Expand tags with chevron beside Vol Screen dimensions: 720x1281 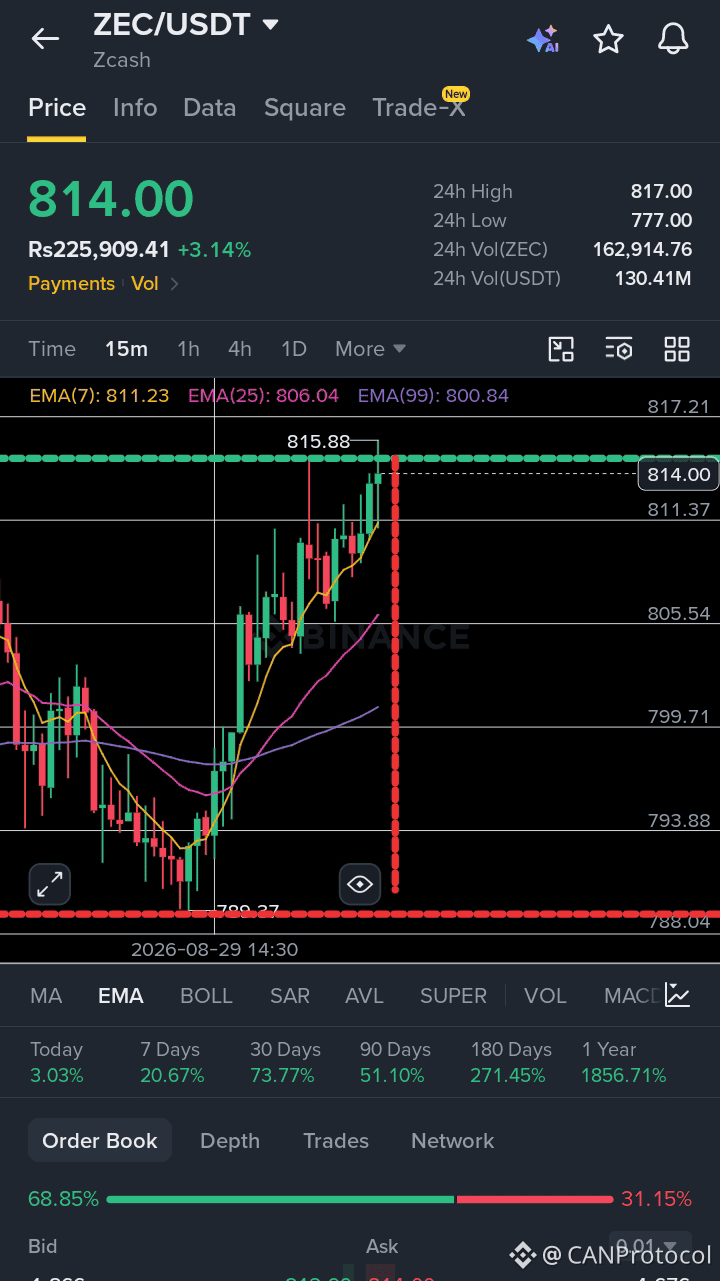[x=174, y=284]
